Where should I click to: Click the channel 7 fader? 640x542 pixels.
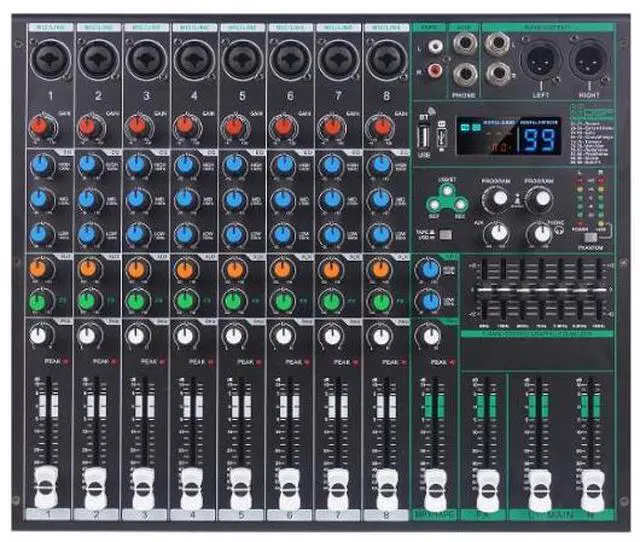pos(338,487)
